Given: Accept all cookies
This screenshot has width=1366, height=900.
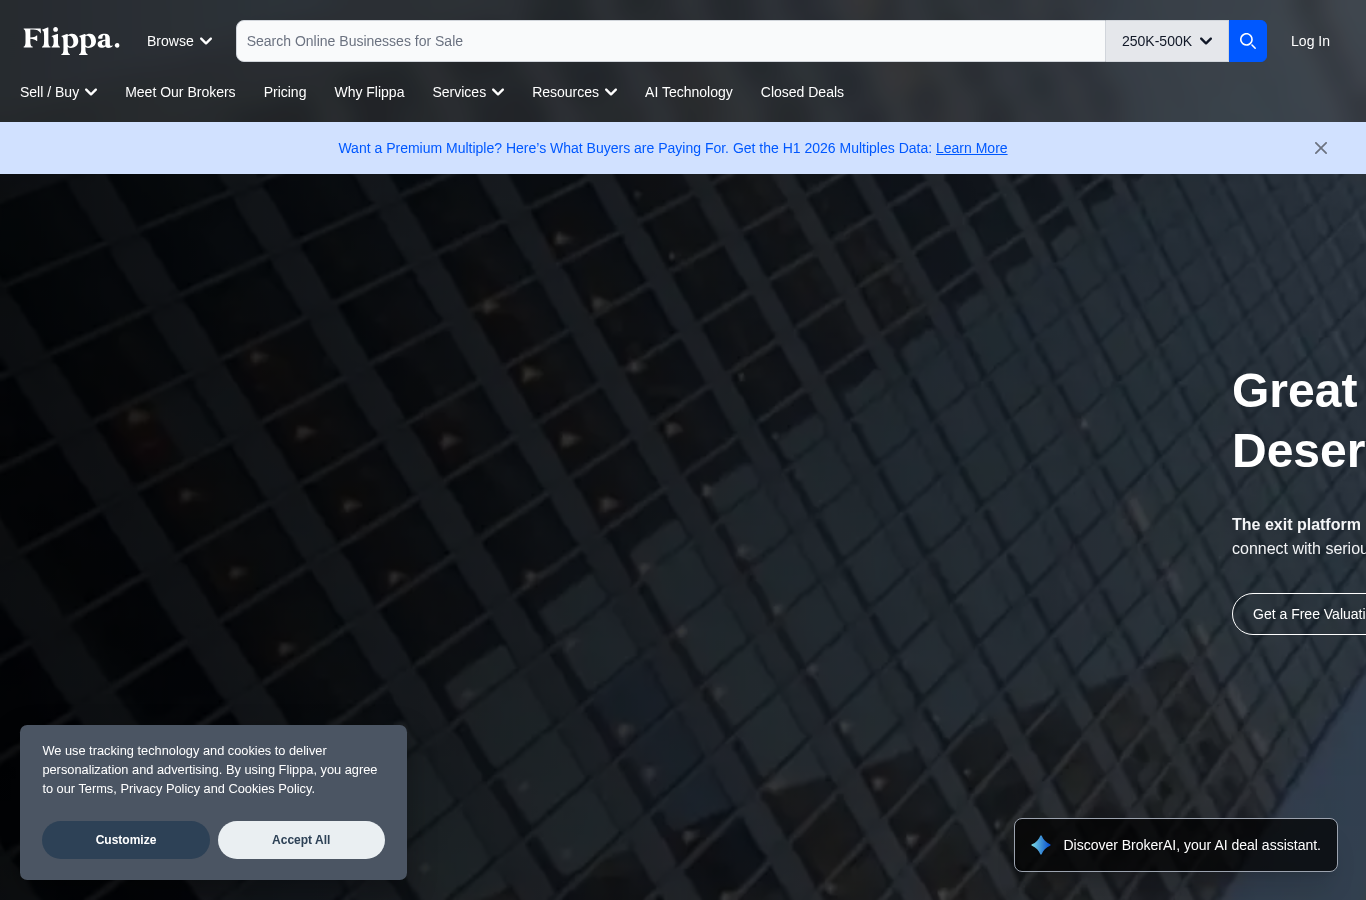Looking at the screenshot, I should tap(301, 840).
